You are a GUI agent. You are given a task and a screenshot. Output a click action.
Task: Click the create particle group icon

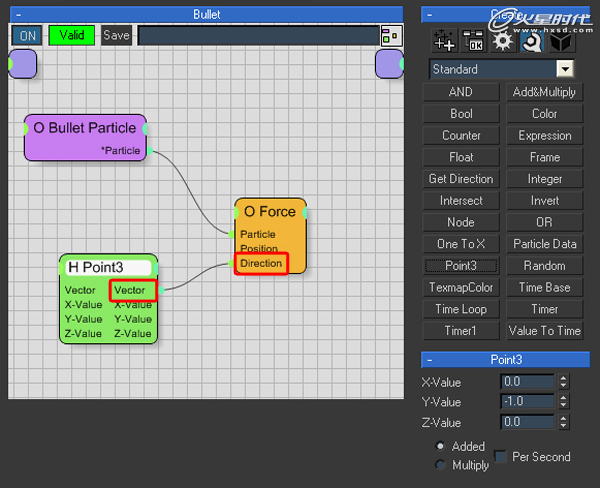[x=444, y=40]
